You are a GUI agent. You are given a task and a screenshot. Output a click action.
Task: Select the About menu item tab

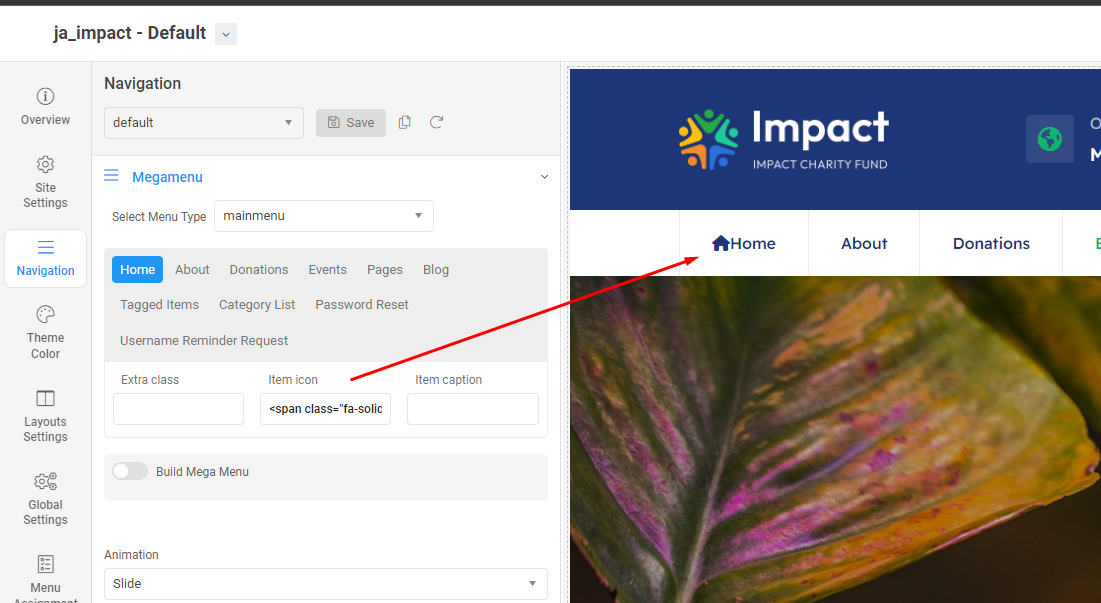coord(192,270)
